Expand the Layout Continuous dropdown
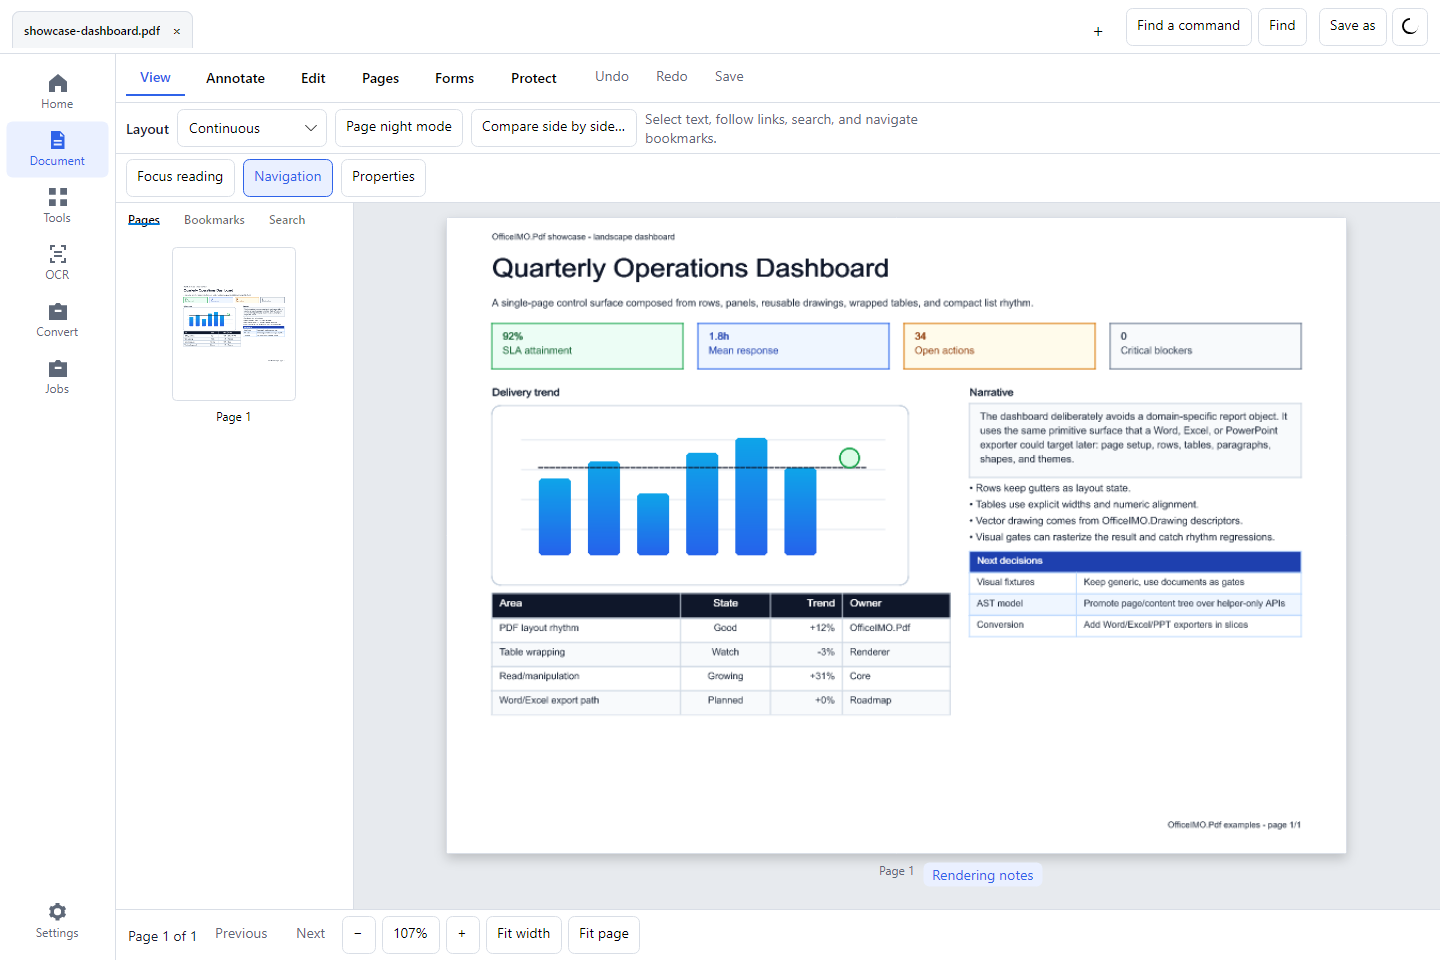This screenshot has width=1440, height=960. tap(252, 128)
